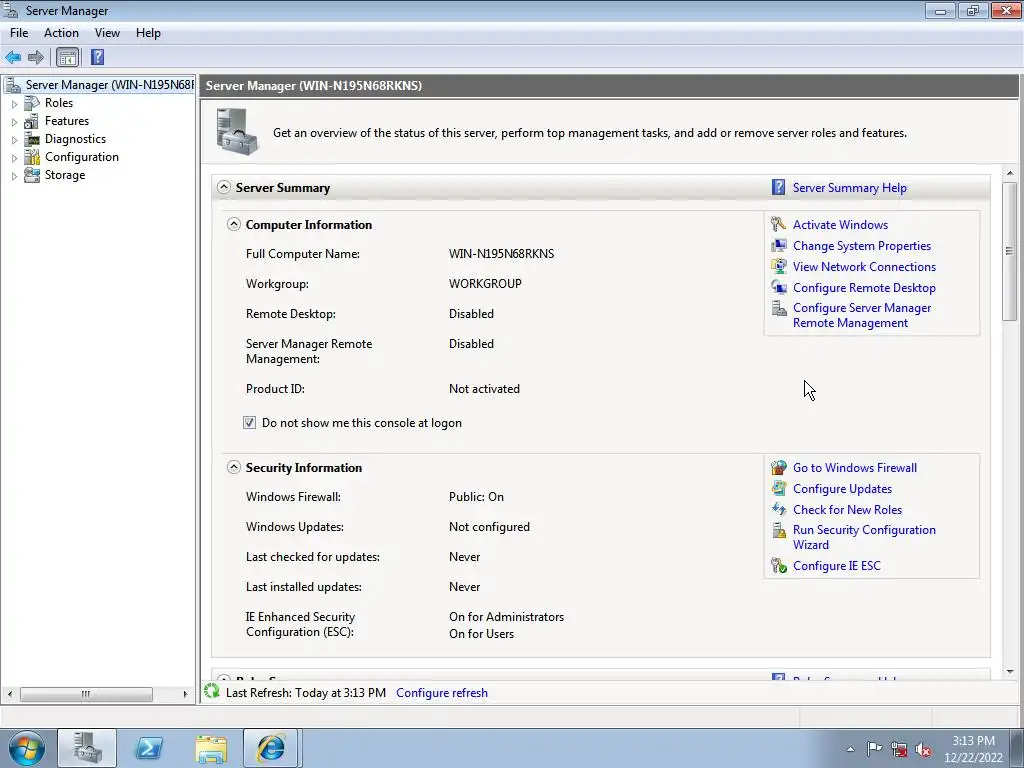Click the Activate Windows keys icon

coord(778,224)
